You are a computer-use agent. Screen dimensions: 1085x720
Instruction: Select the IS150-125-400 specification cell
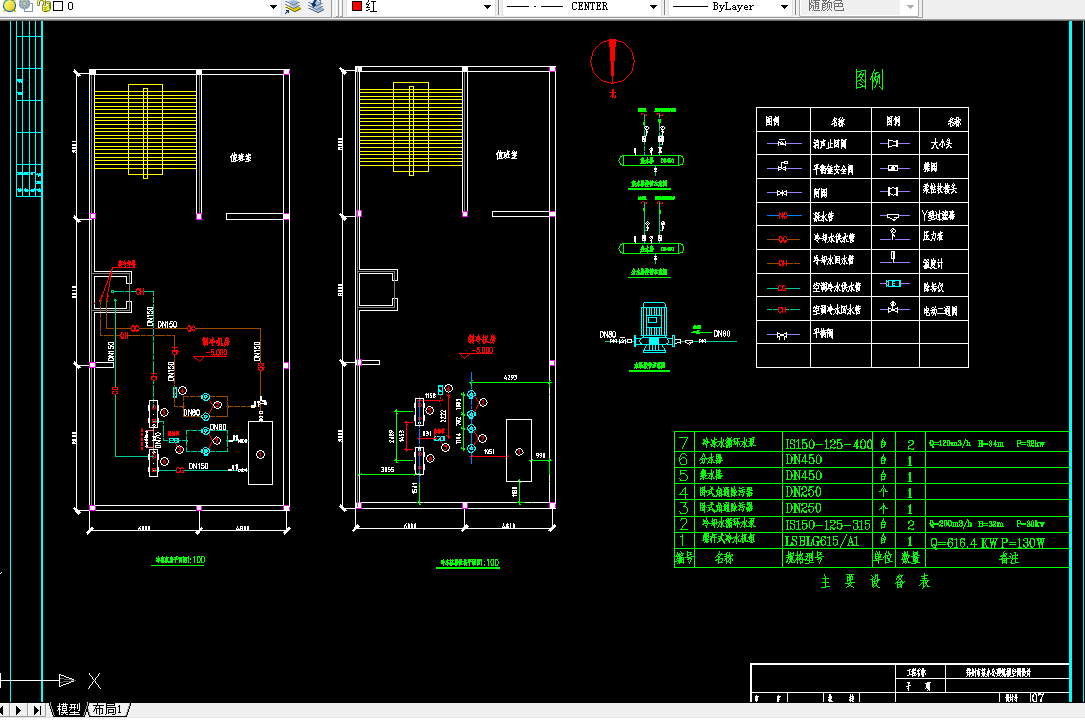[828, 444]
